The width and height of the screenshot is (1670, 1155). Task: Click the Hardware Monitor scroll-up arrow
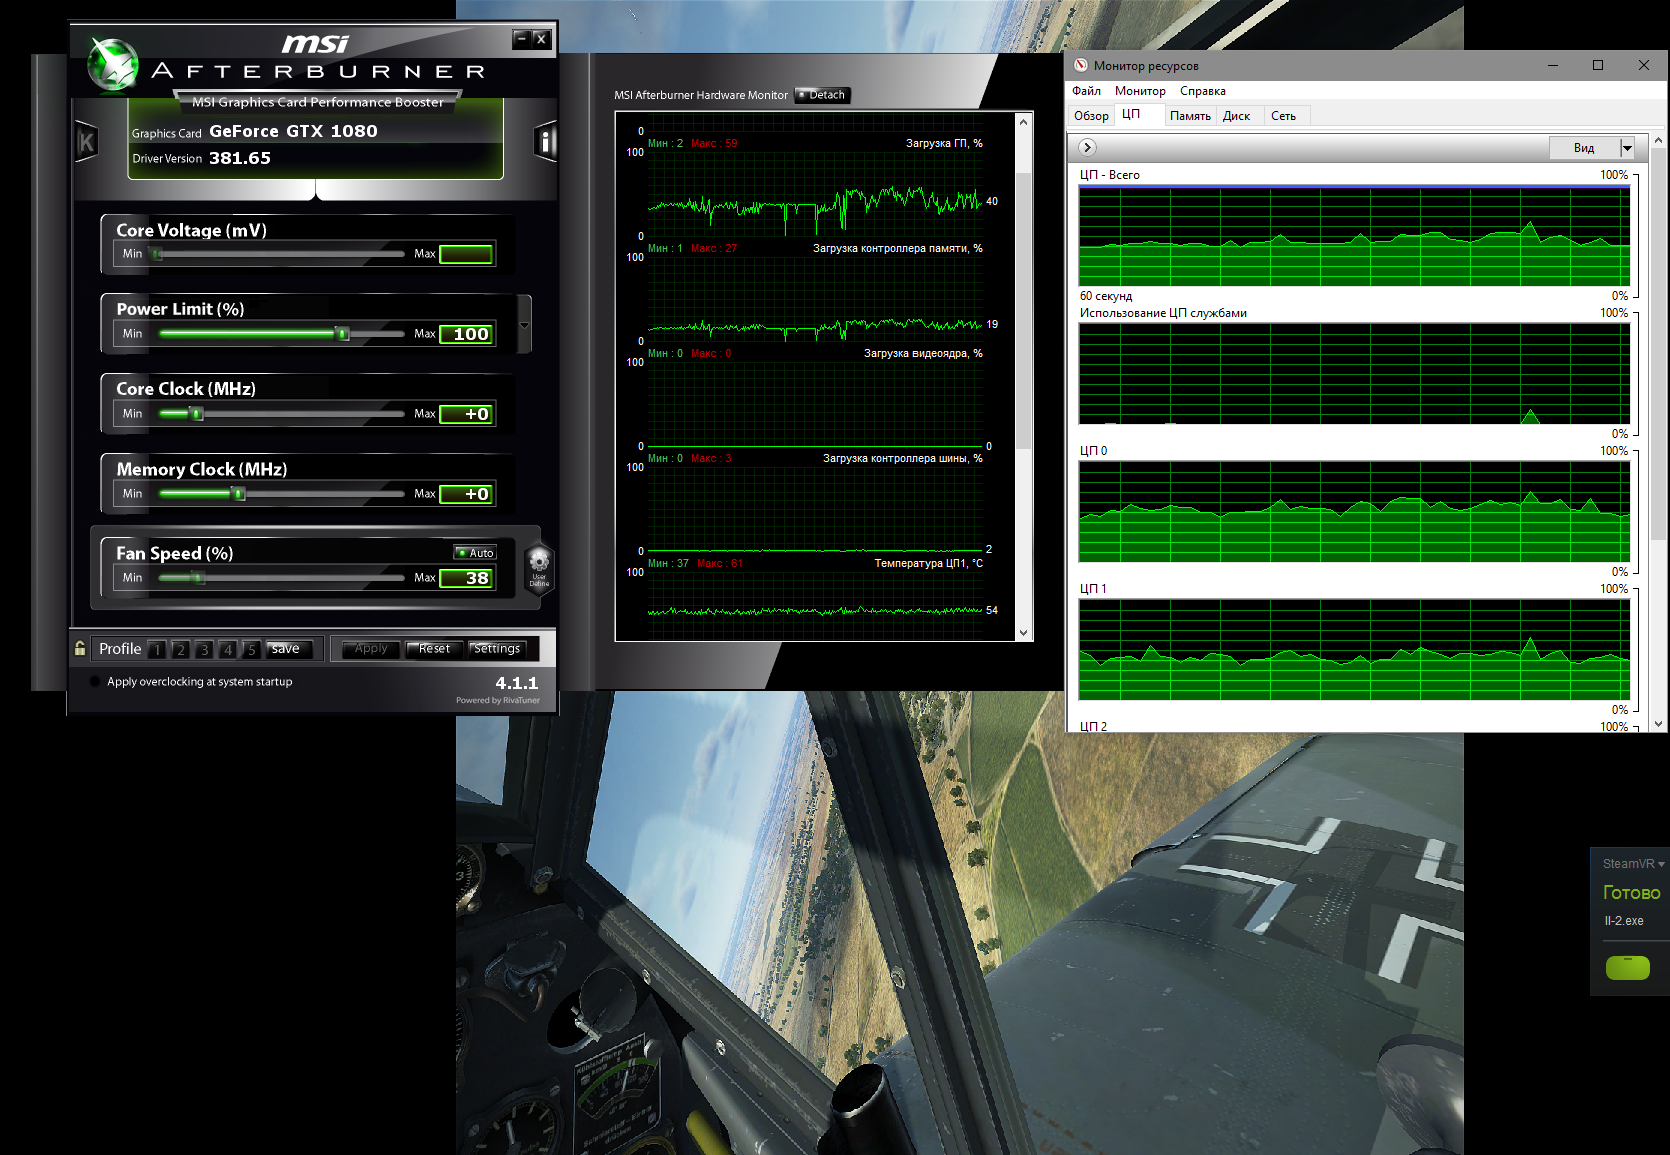point(1023,122)
